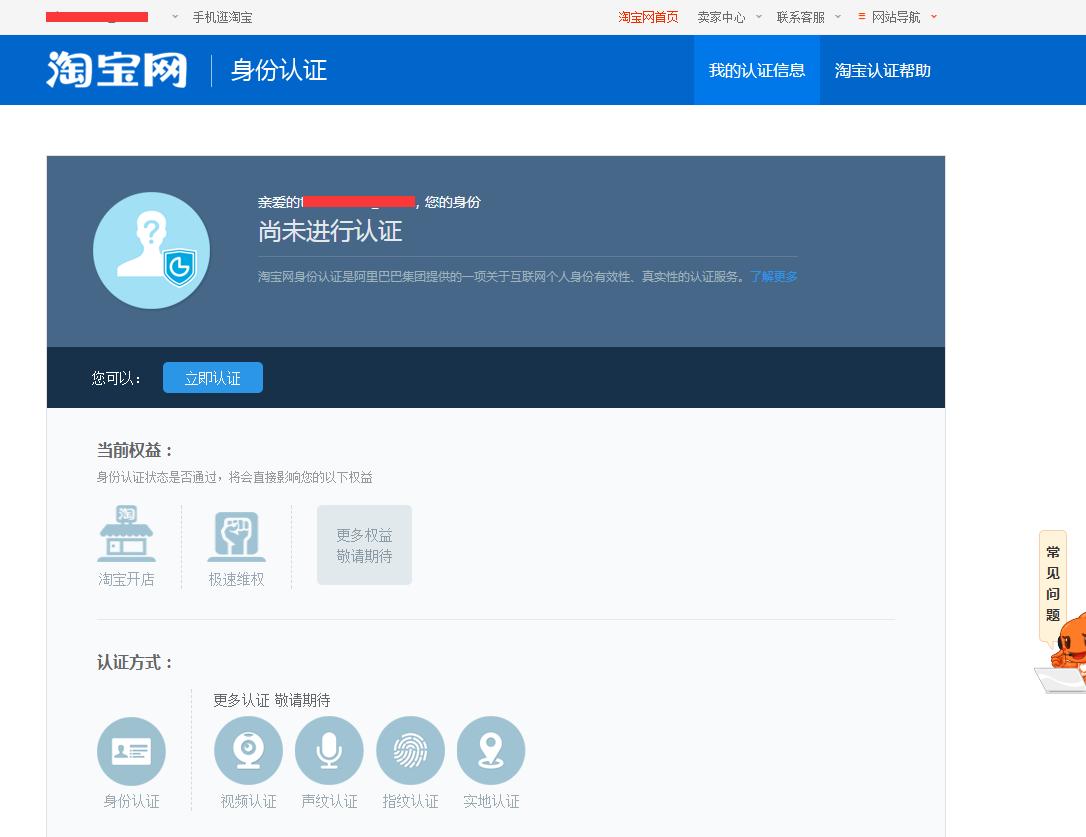
Task: Switch to the 我的认证信息 tab
Action: pyautogui.click(x=757, y=70)
